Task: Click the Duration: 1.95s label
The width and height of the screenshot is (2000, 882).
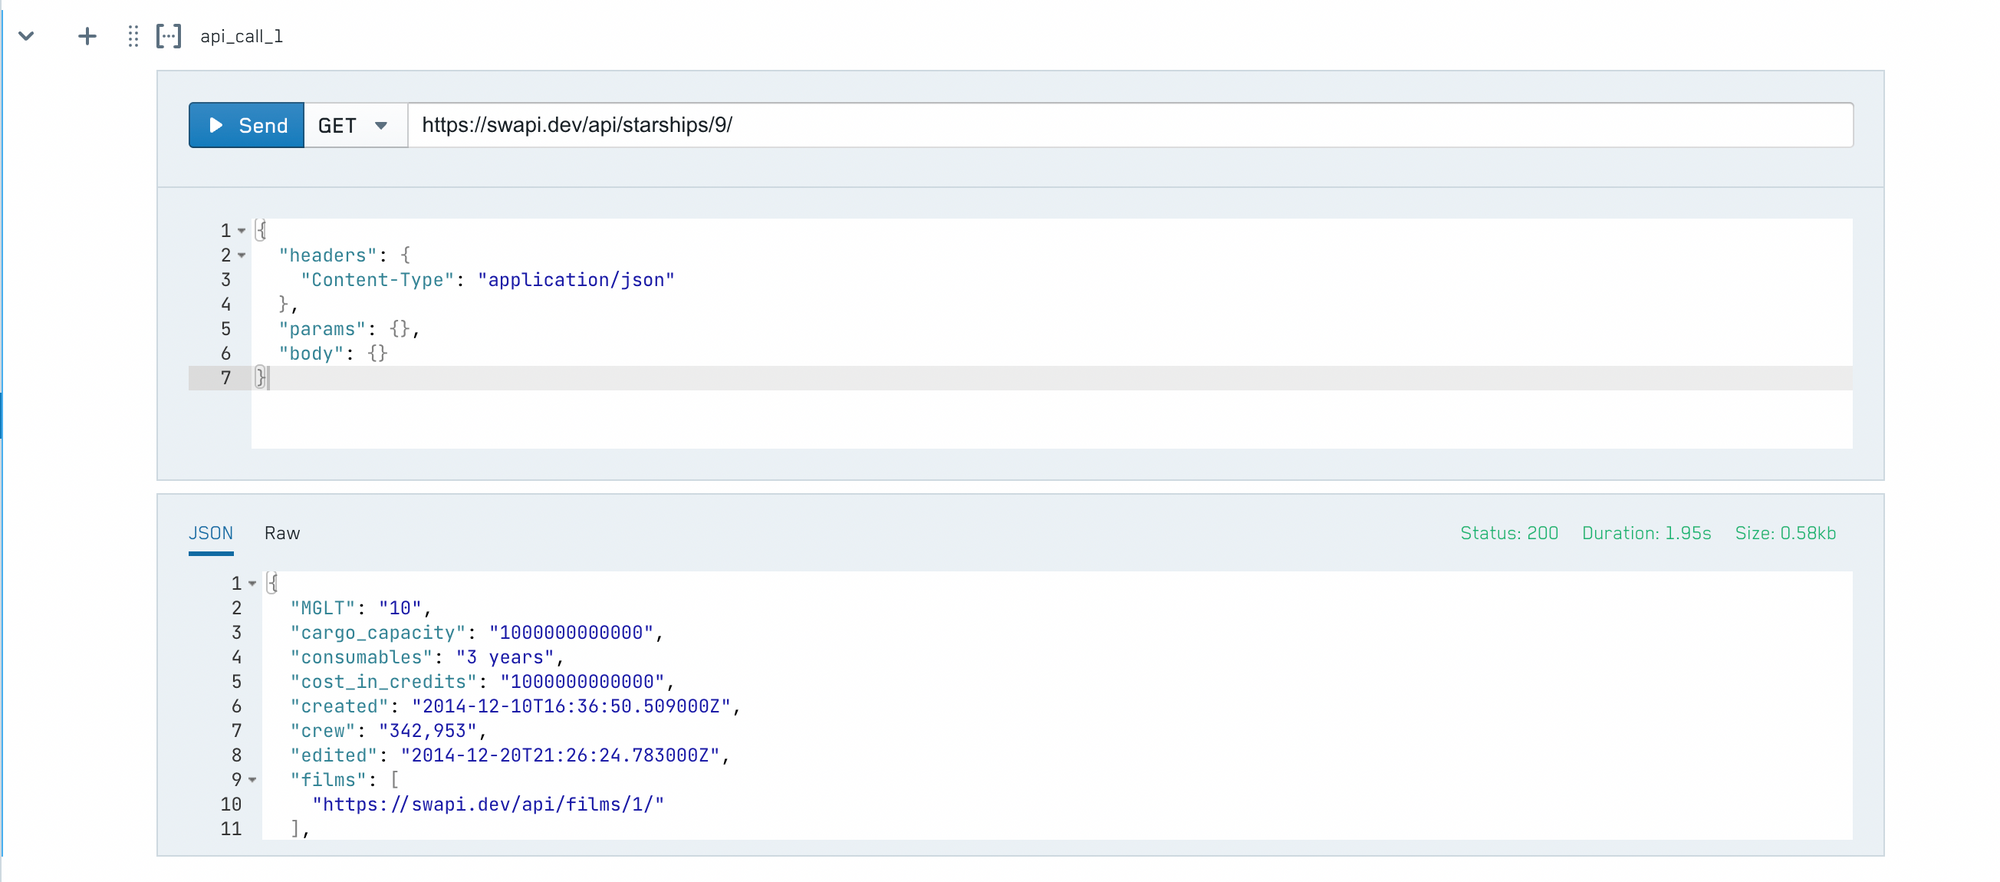Action: click(x=1646, y=533)
